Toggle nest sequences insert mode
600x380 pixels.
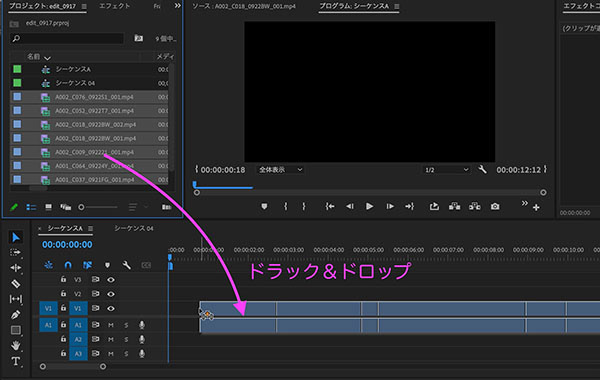coord(48,265)
